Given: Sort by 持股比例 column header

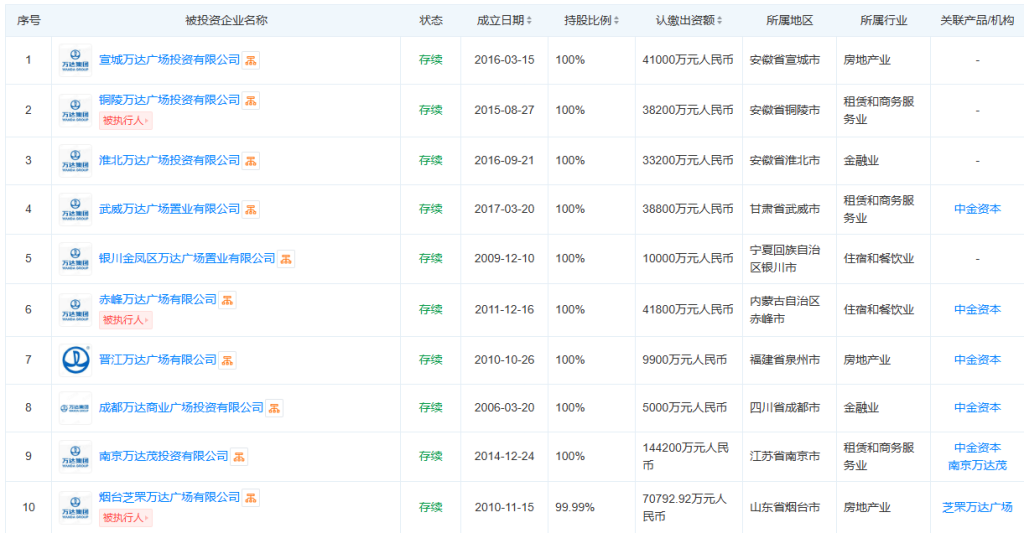Looking at the screenshot, I should (591, 20).
